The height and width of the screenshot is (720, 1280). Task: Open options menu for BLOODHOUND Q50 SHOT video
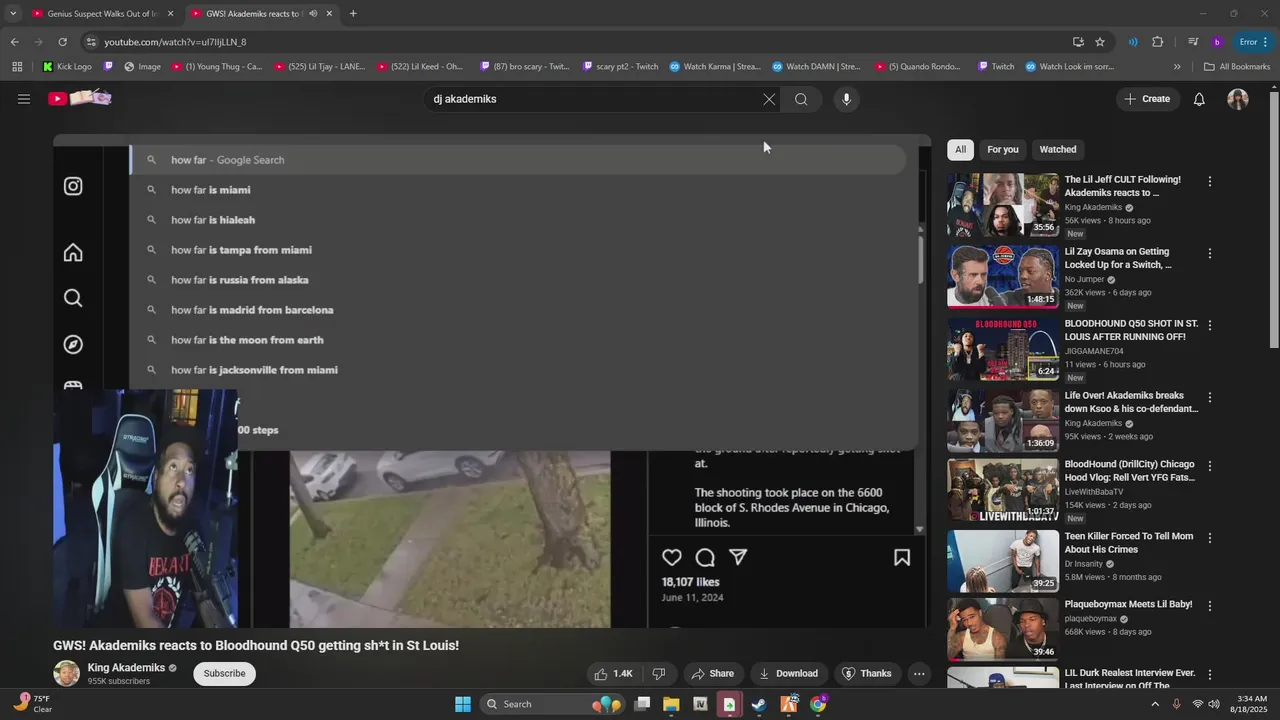[x=1210, y=326]
